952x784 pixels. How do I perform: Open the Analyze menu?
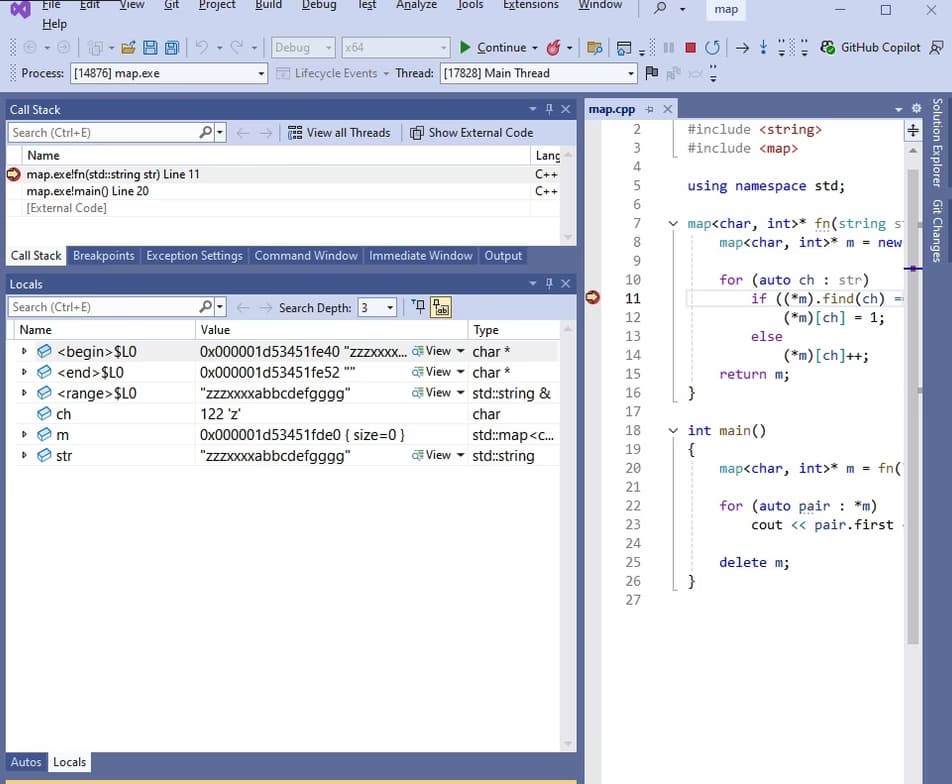[x=416, y=5]
